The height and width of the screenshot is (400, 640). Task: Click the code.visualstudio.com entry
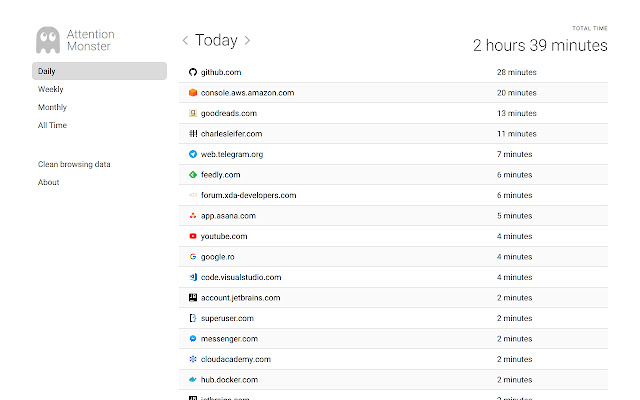[x=241, y=277]
